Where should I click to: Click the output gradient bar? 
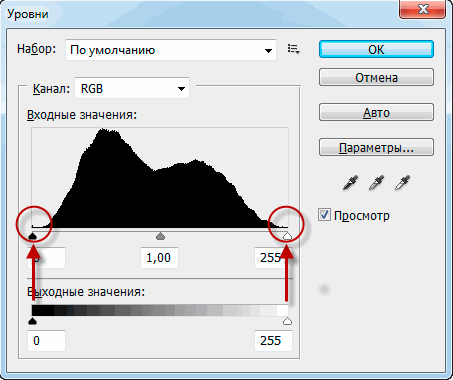tap(160, 310)
